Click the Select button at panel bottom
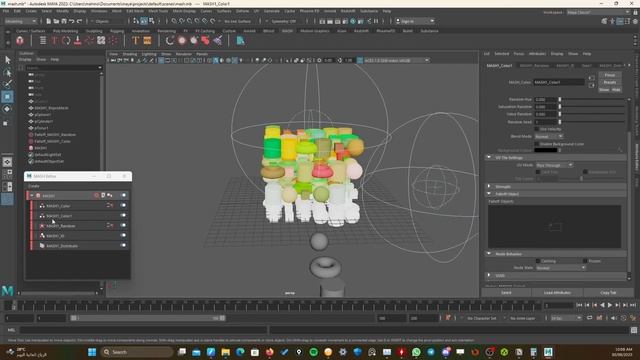640x360 pixels. tap(506, 293)
